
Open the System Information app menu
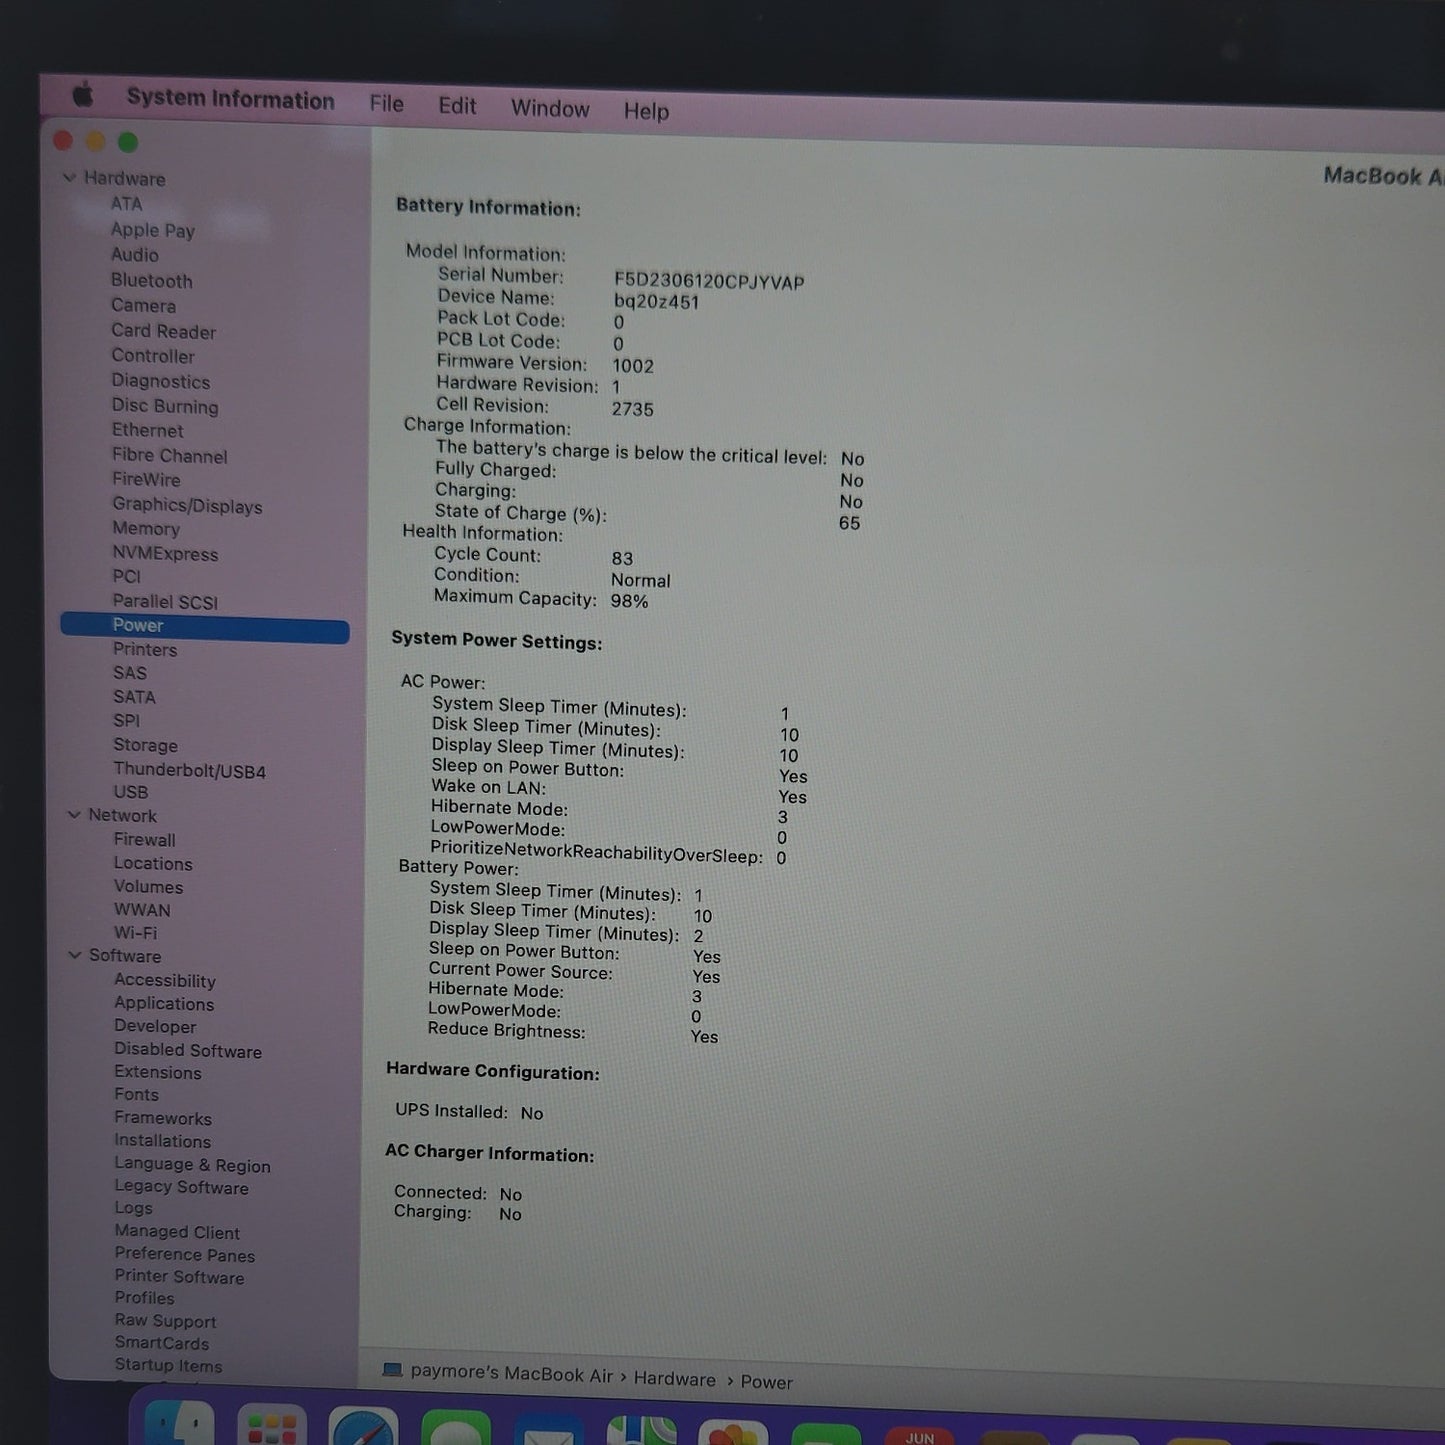tap(231, 99)
